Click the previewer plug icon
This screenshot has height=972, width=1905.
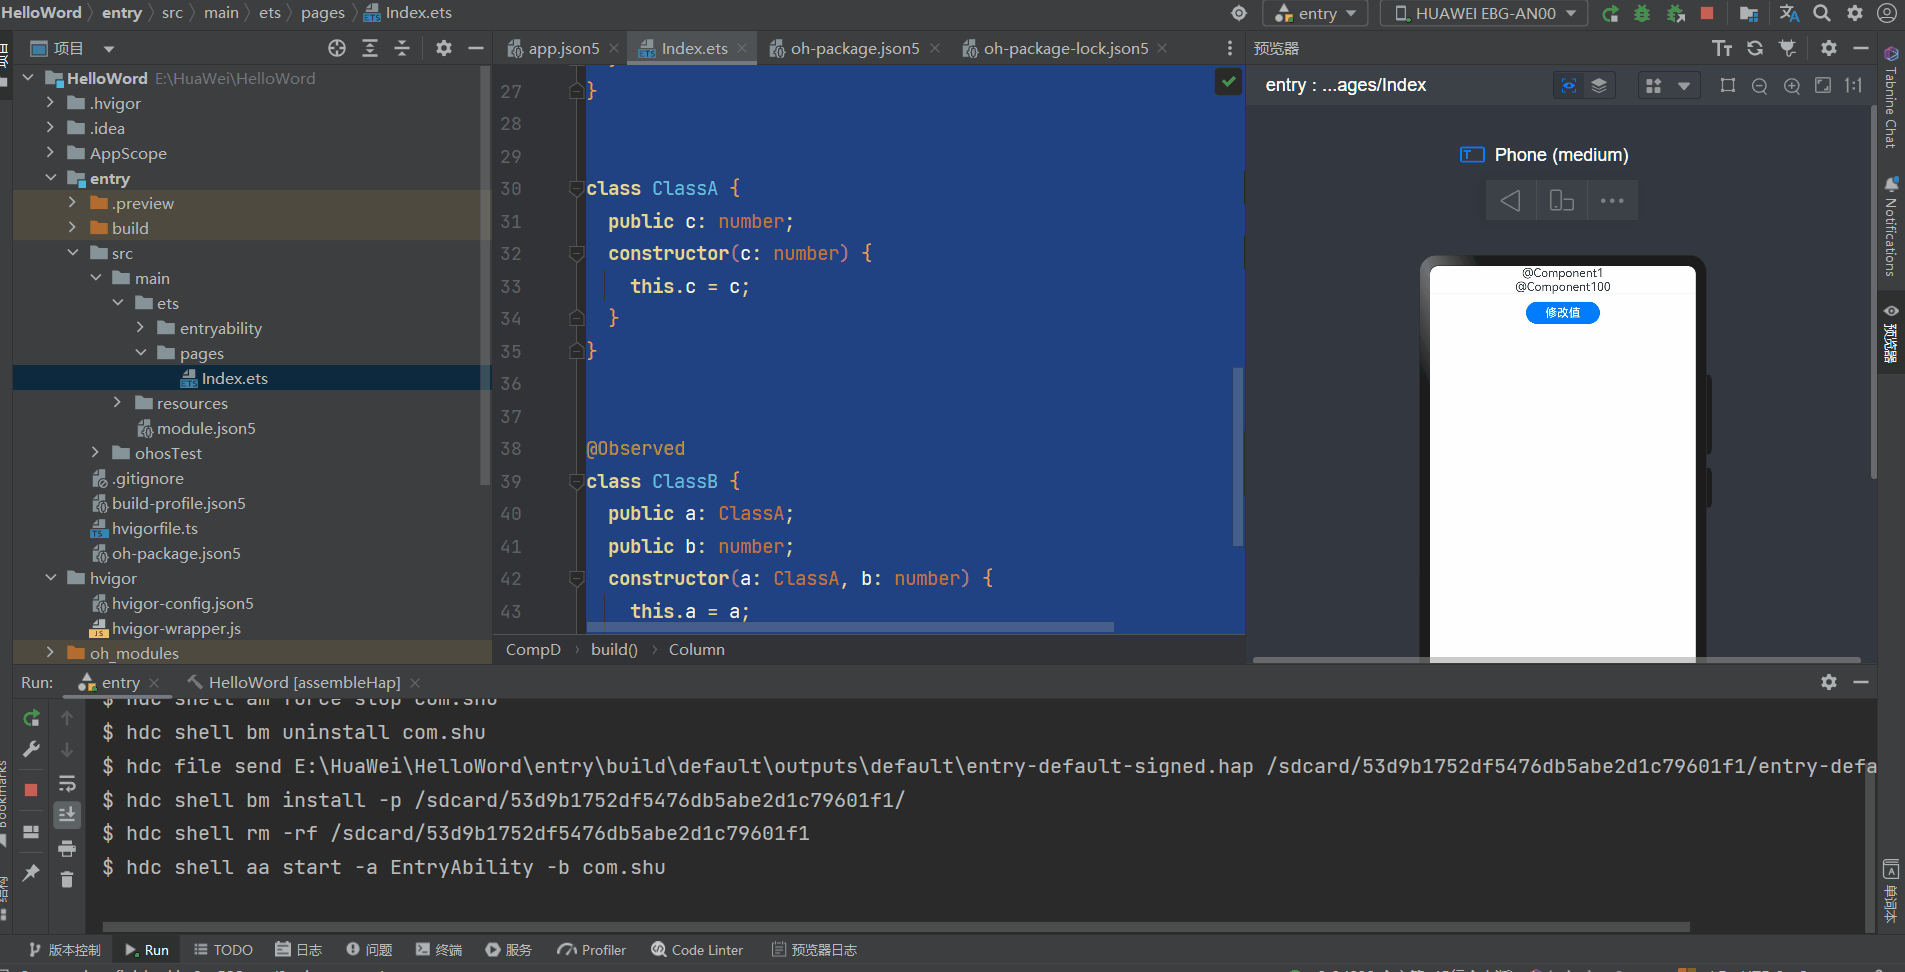click(x=1788, y=48)
